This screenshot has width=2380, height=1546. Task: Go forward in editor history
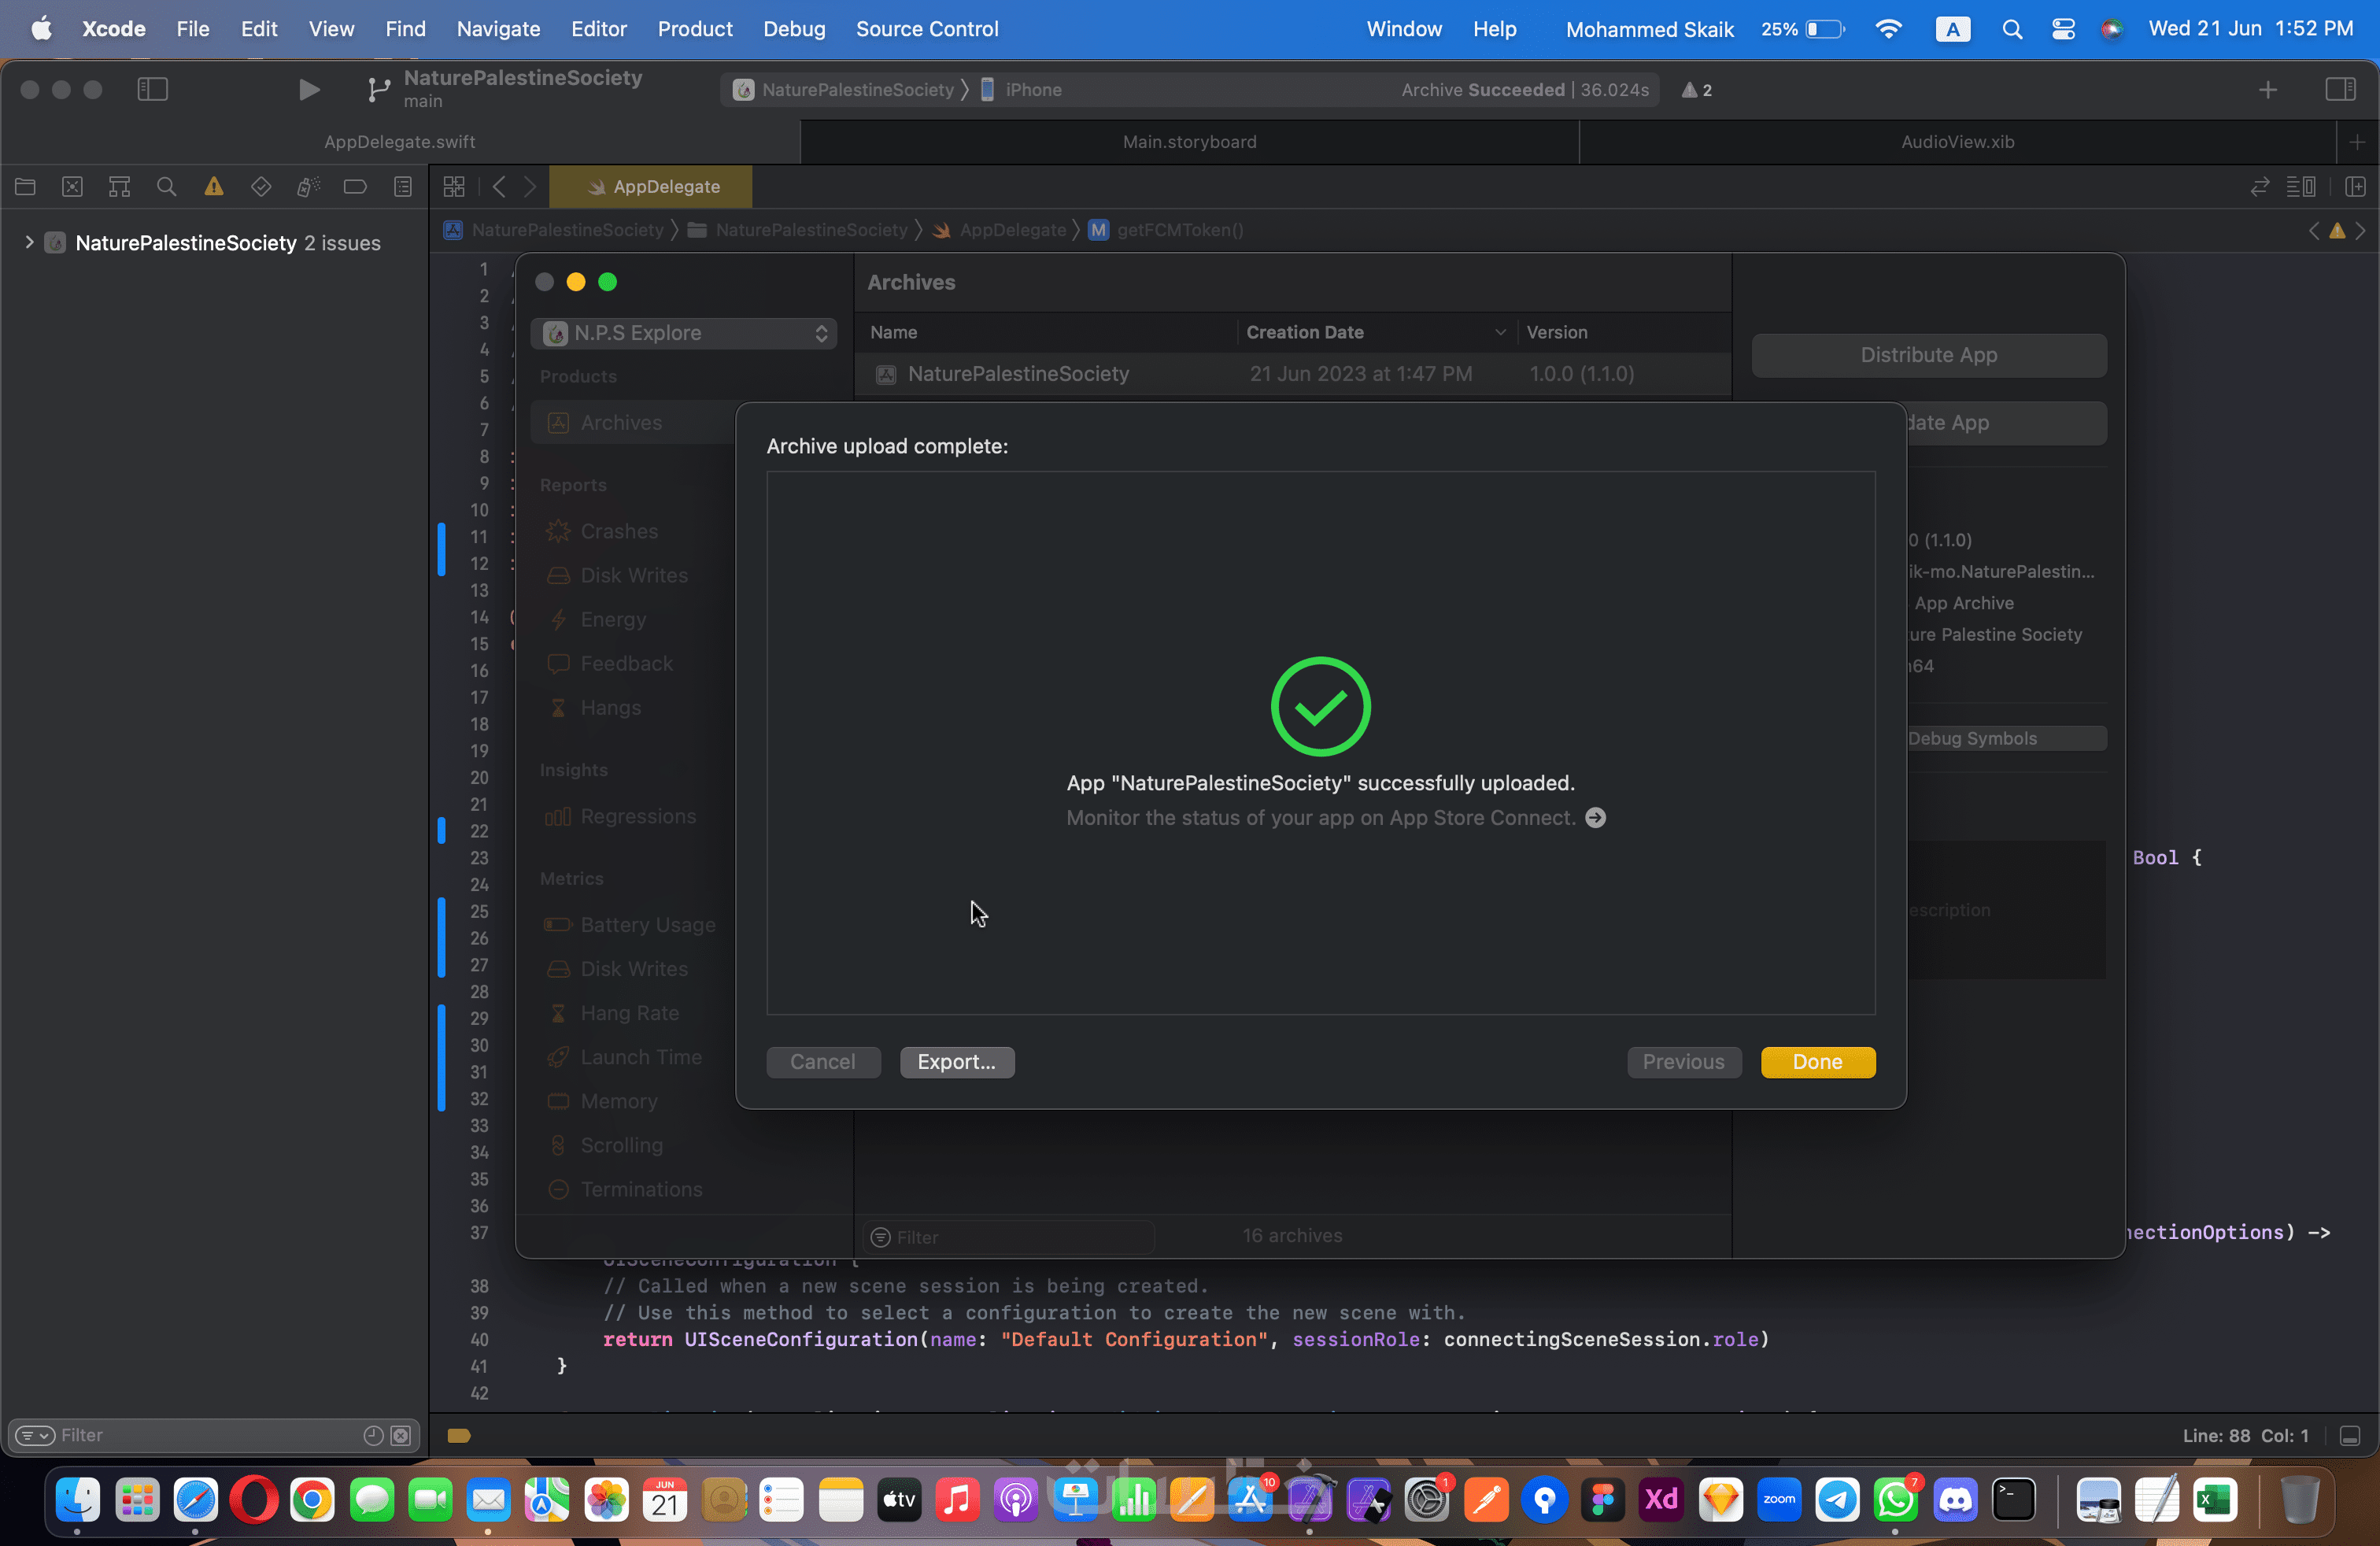pos(530,187)
